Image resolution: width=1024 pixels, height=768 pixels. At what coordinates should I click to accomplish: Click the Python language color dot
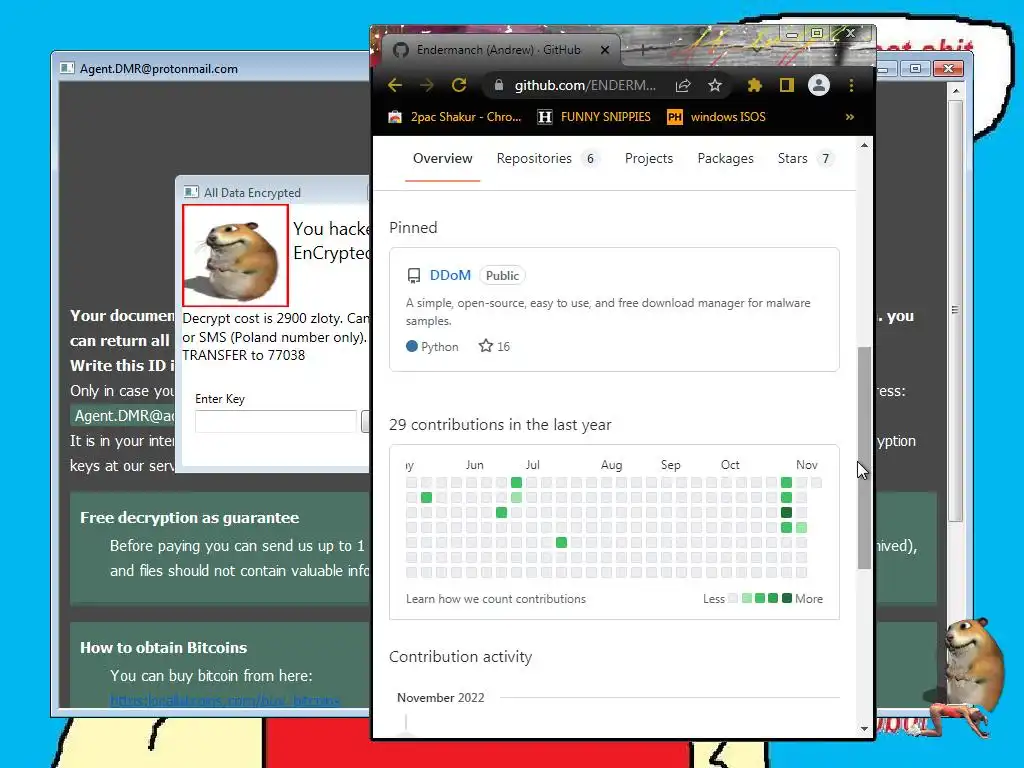pos(411,346)
